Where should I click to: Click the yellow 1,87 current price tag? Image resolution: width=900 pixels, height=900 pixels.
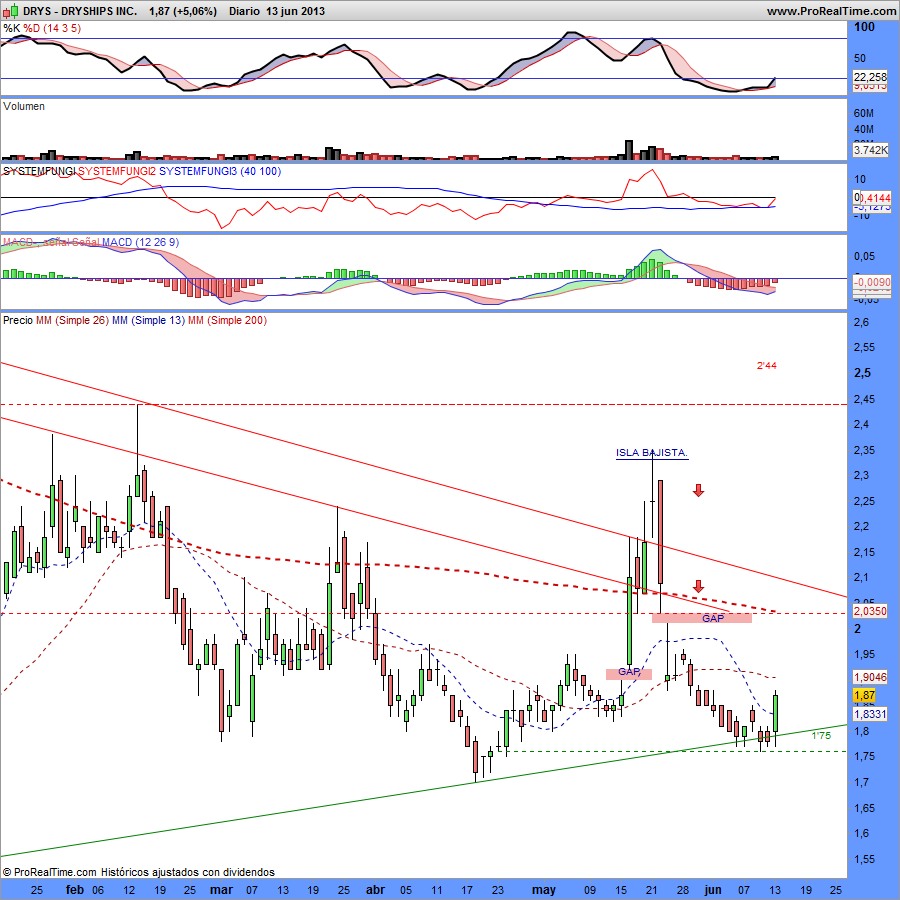864,695
